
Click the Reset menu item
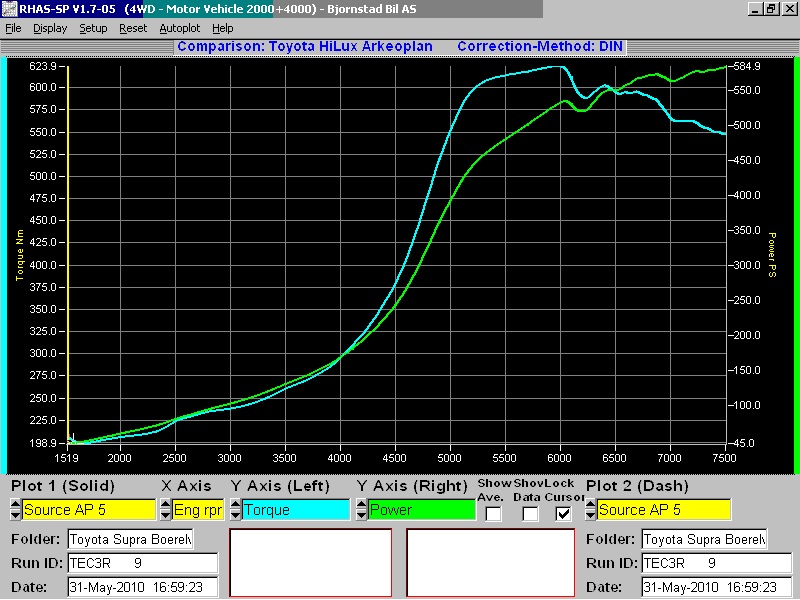tap(133, 28)
